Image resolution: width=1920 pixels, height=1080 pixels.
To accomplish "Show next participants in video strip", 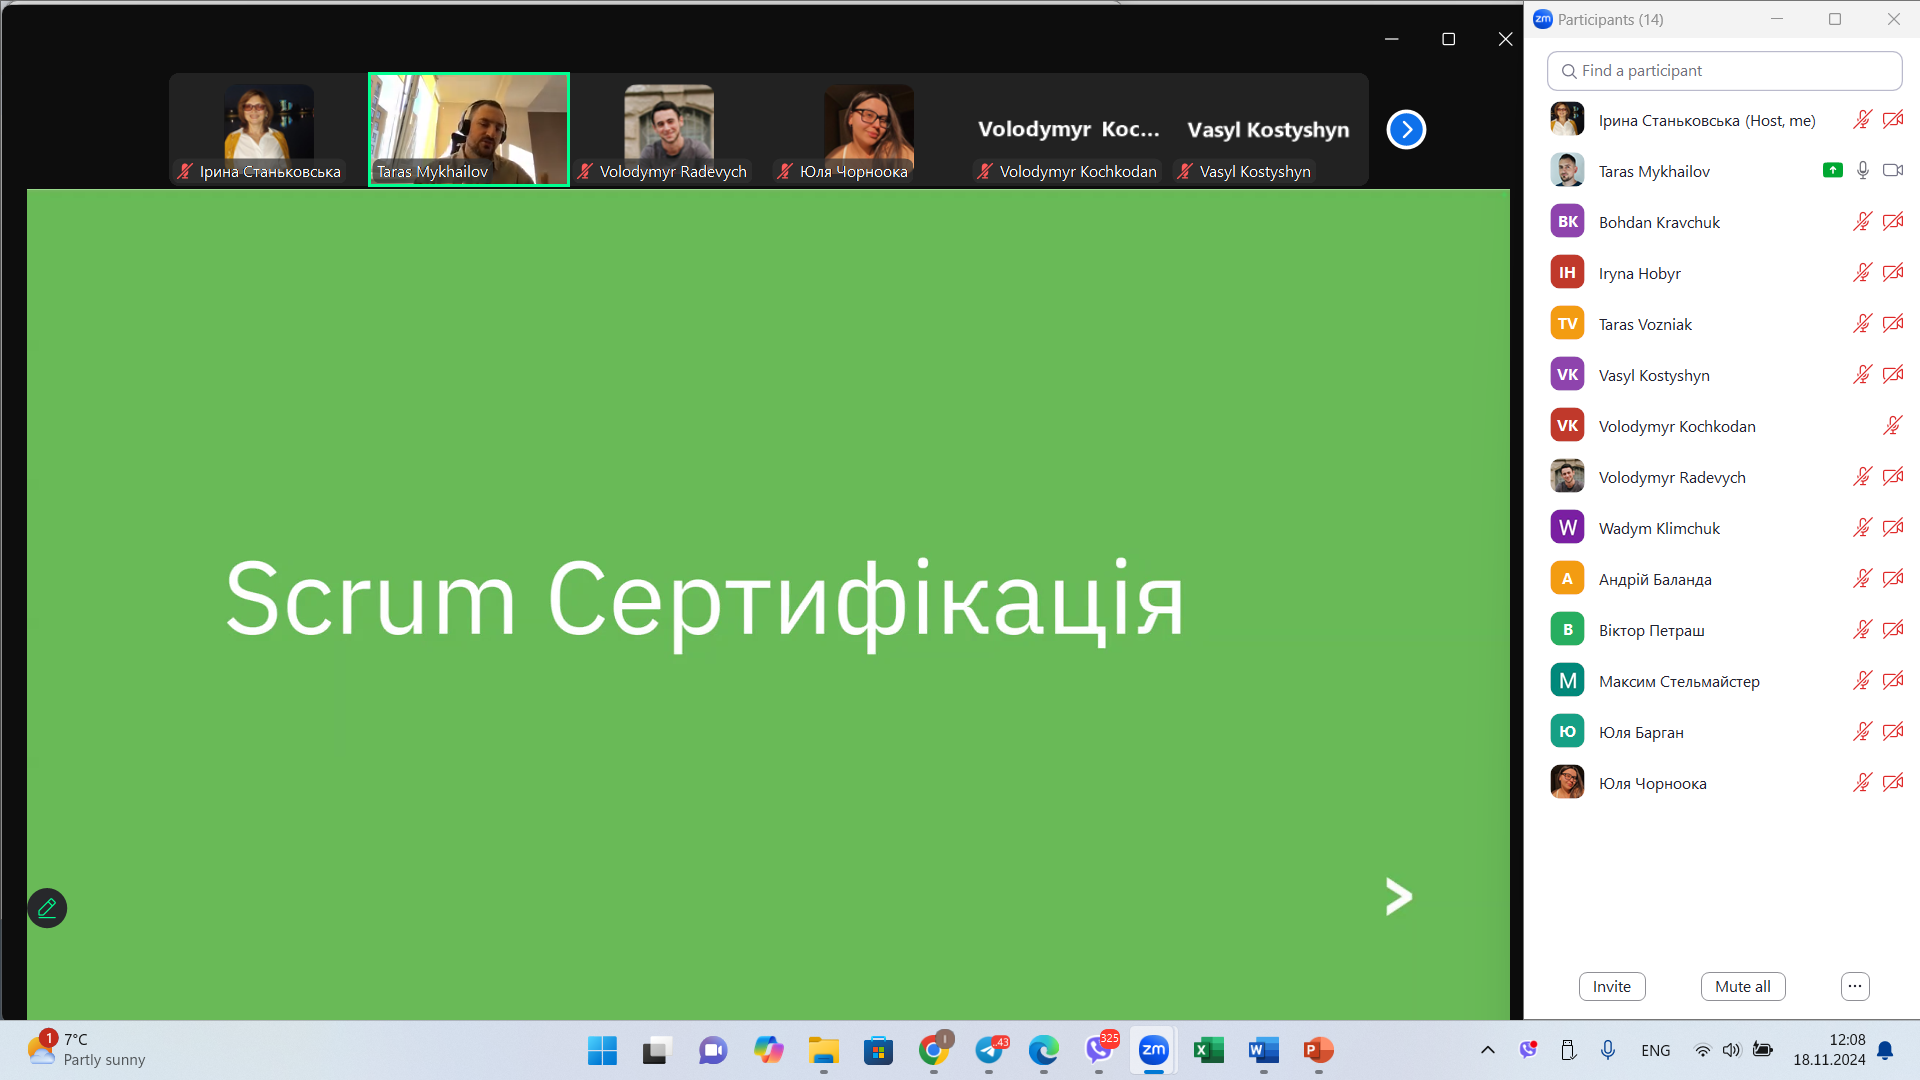I will pos(1406,129).
